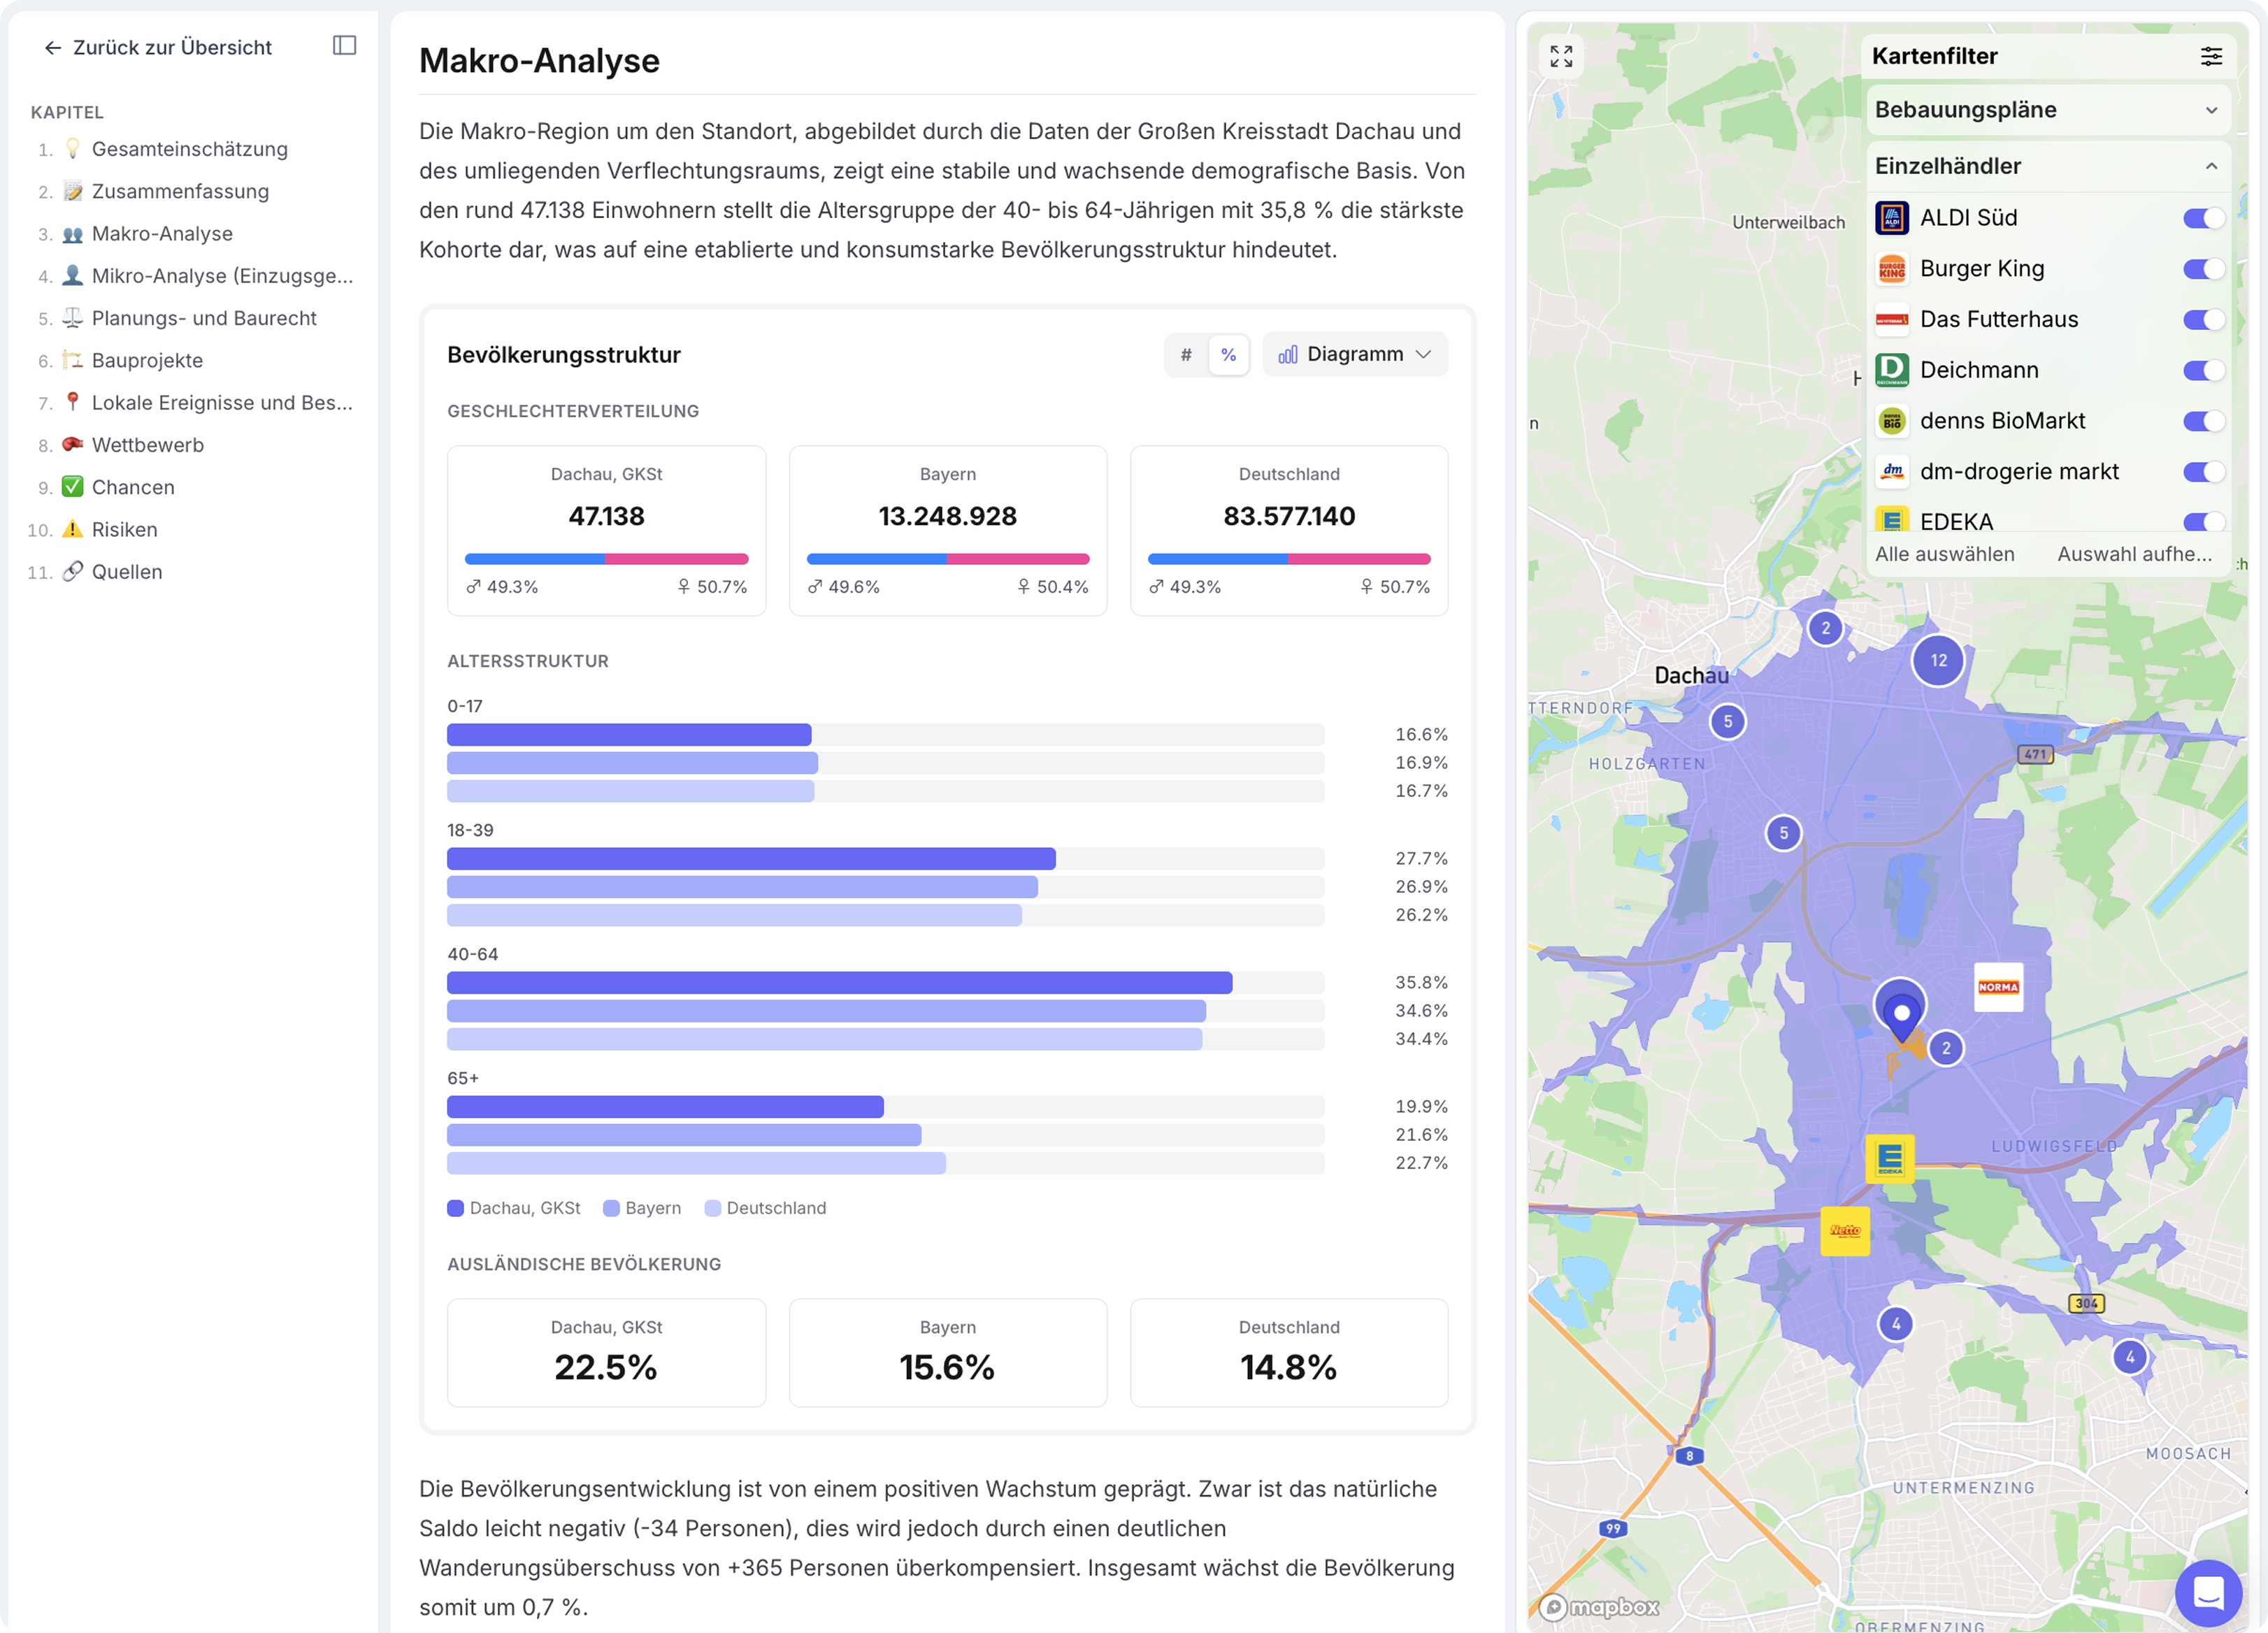Screen dimensions: 2268x1633
Task: Toggle Deichmann retailer switch
Action: pyautogui.click(x=2203, y=370)
